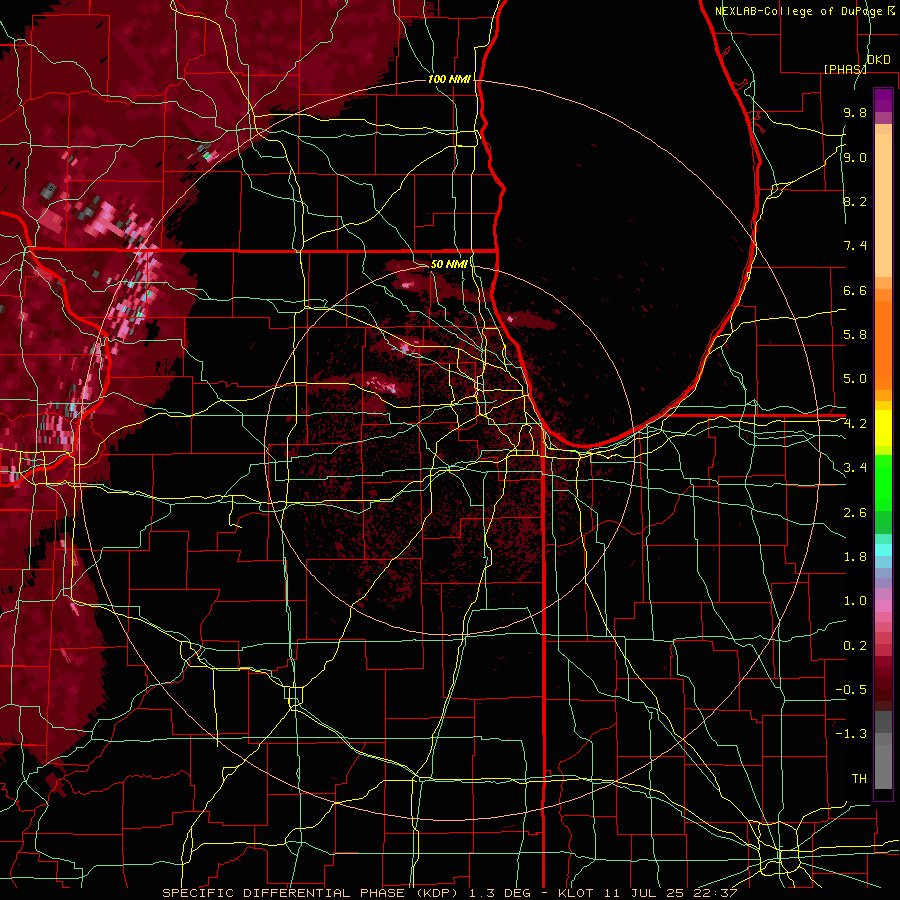Click the yellow segment of the color bar

[883, 428]
